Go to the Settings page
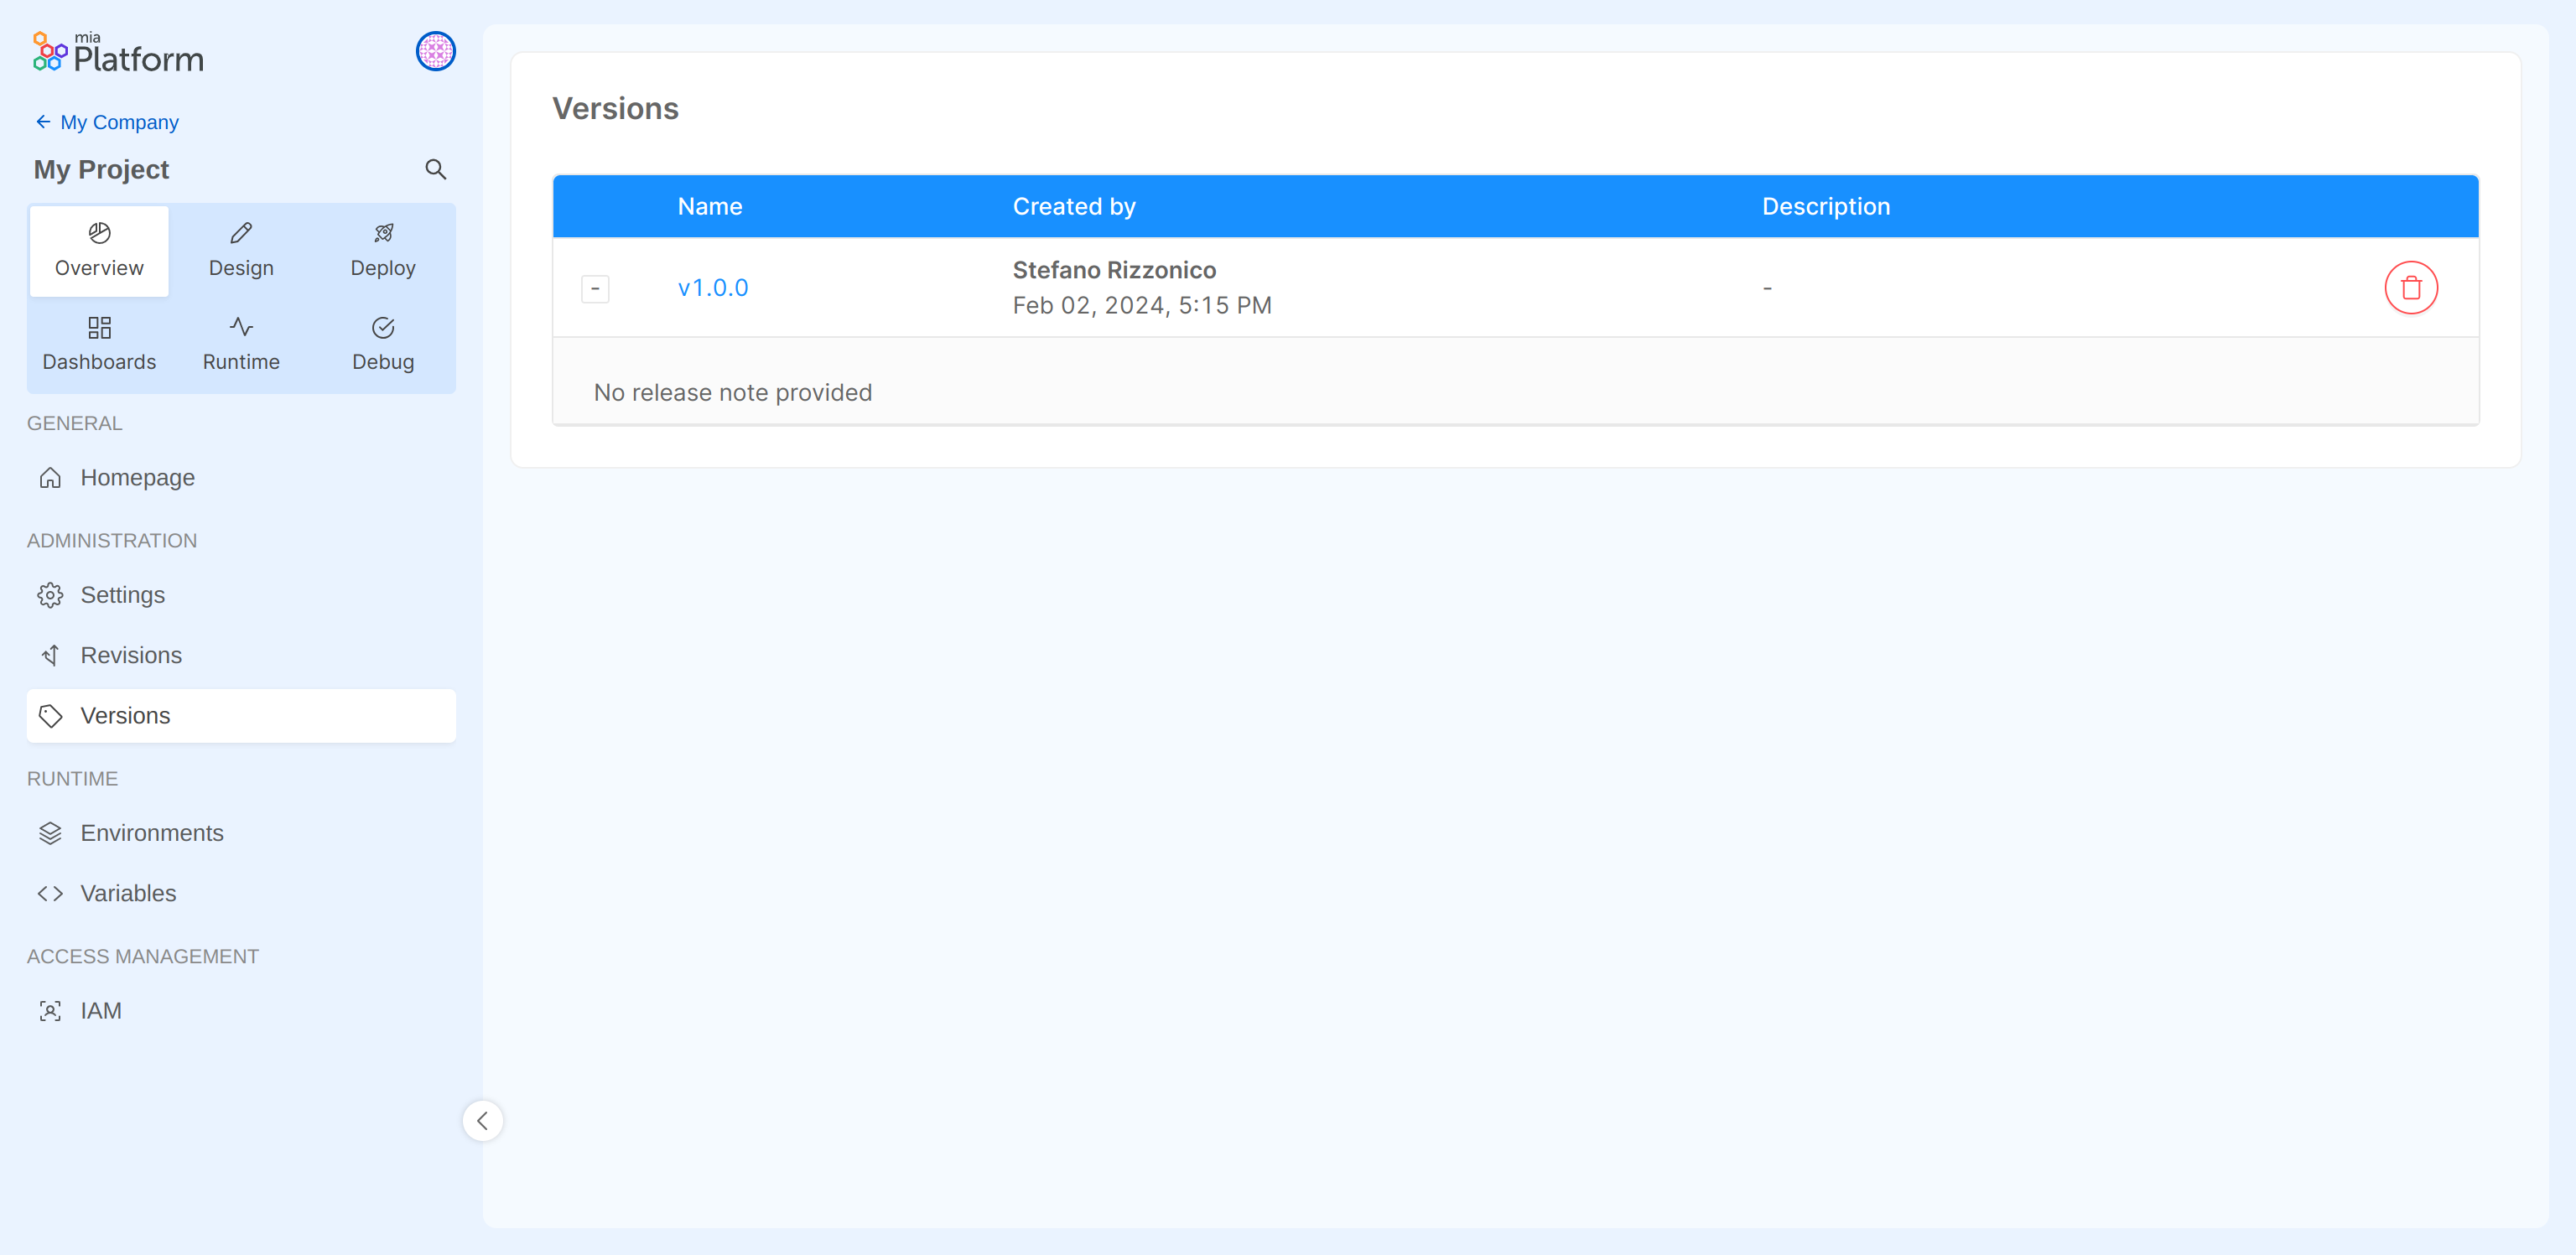2576x1255 pixels. tap(122, 594)
